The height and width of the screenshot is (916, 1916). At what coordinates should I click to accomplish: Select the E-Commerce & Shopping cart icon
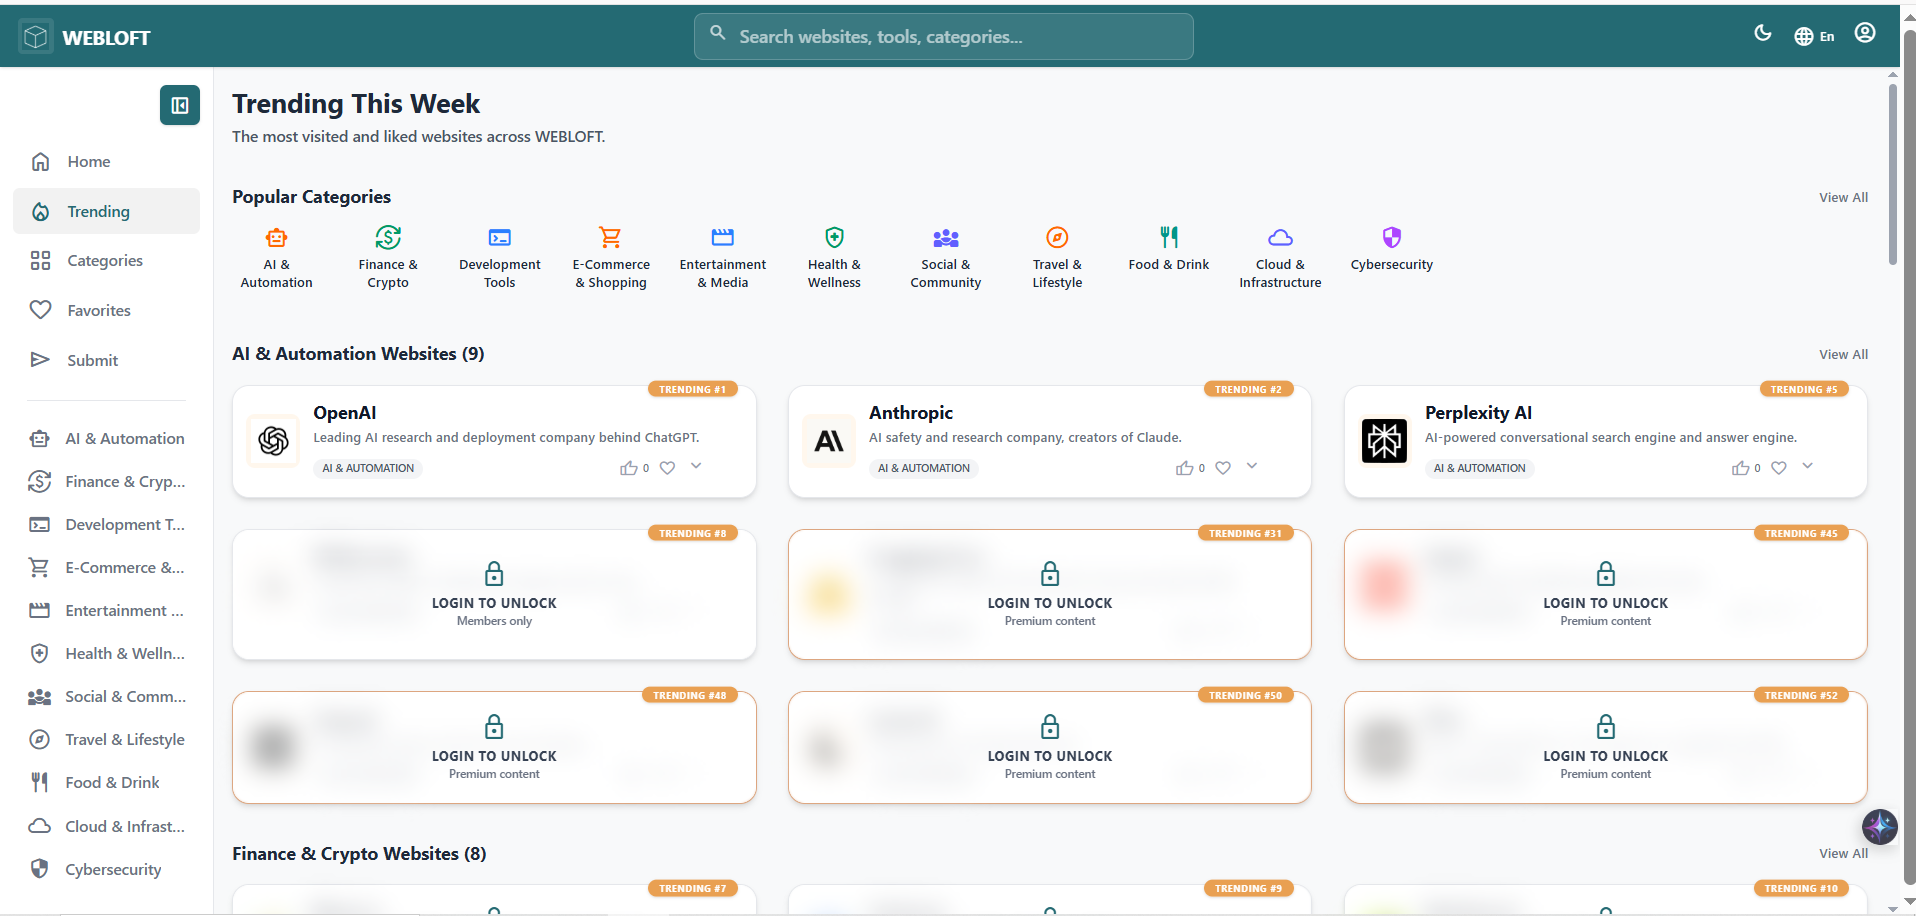click(611, 238)
